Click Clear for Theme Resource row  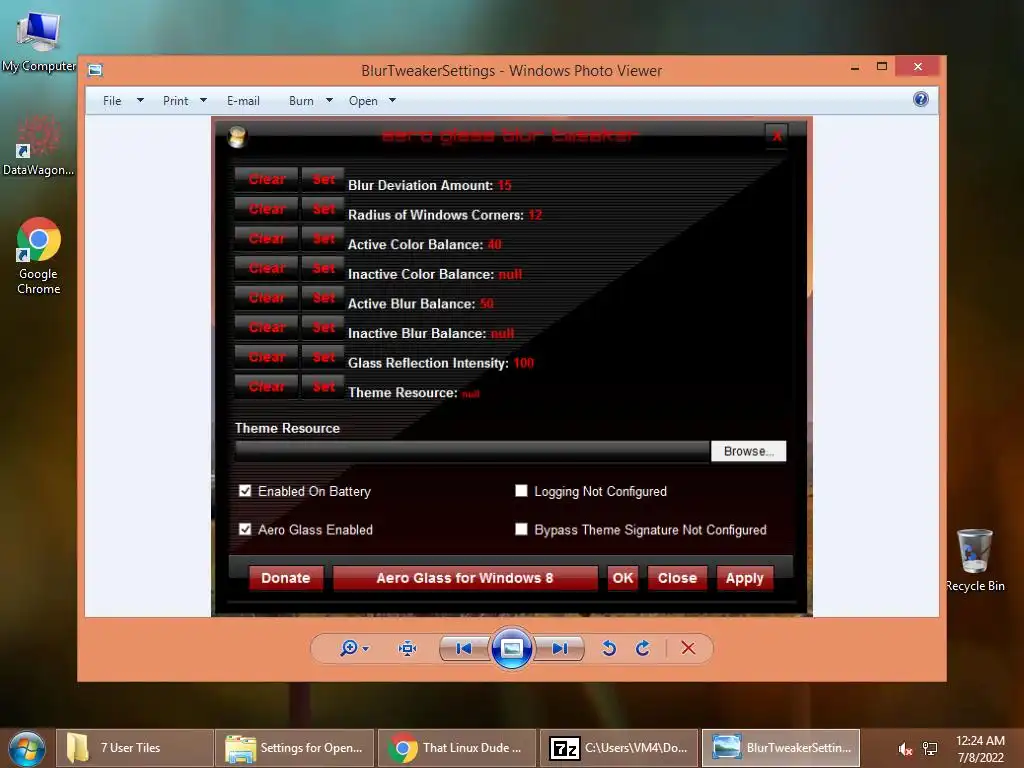[x=266, y=387]
